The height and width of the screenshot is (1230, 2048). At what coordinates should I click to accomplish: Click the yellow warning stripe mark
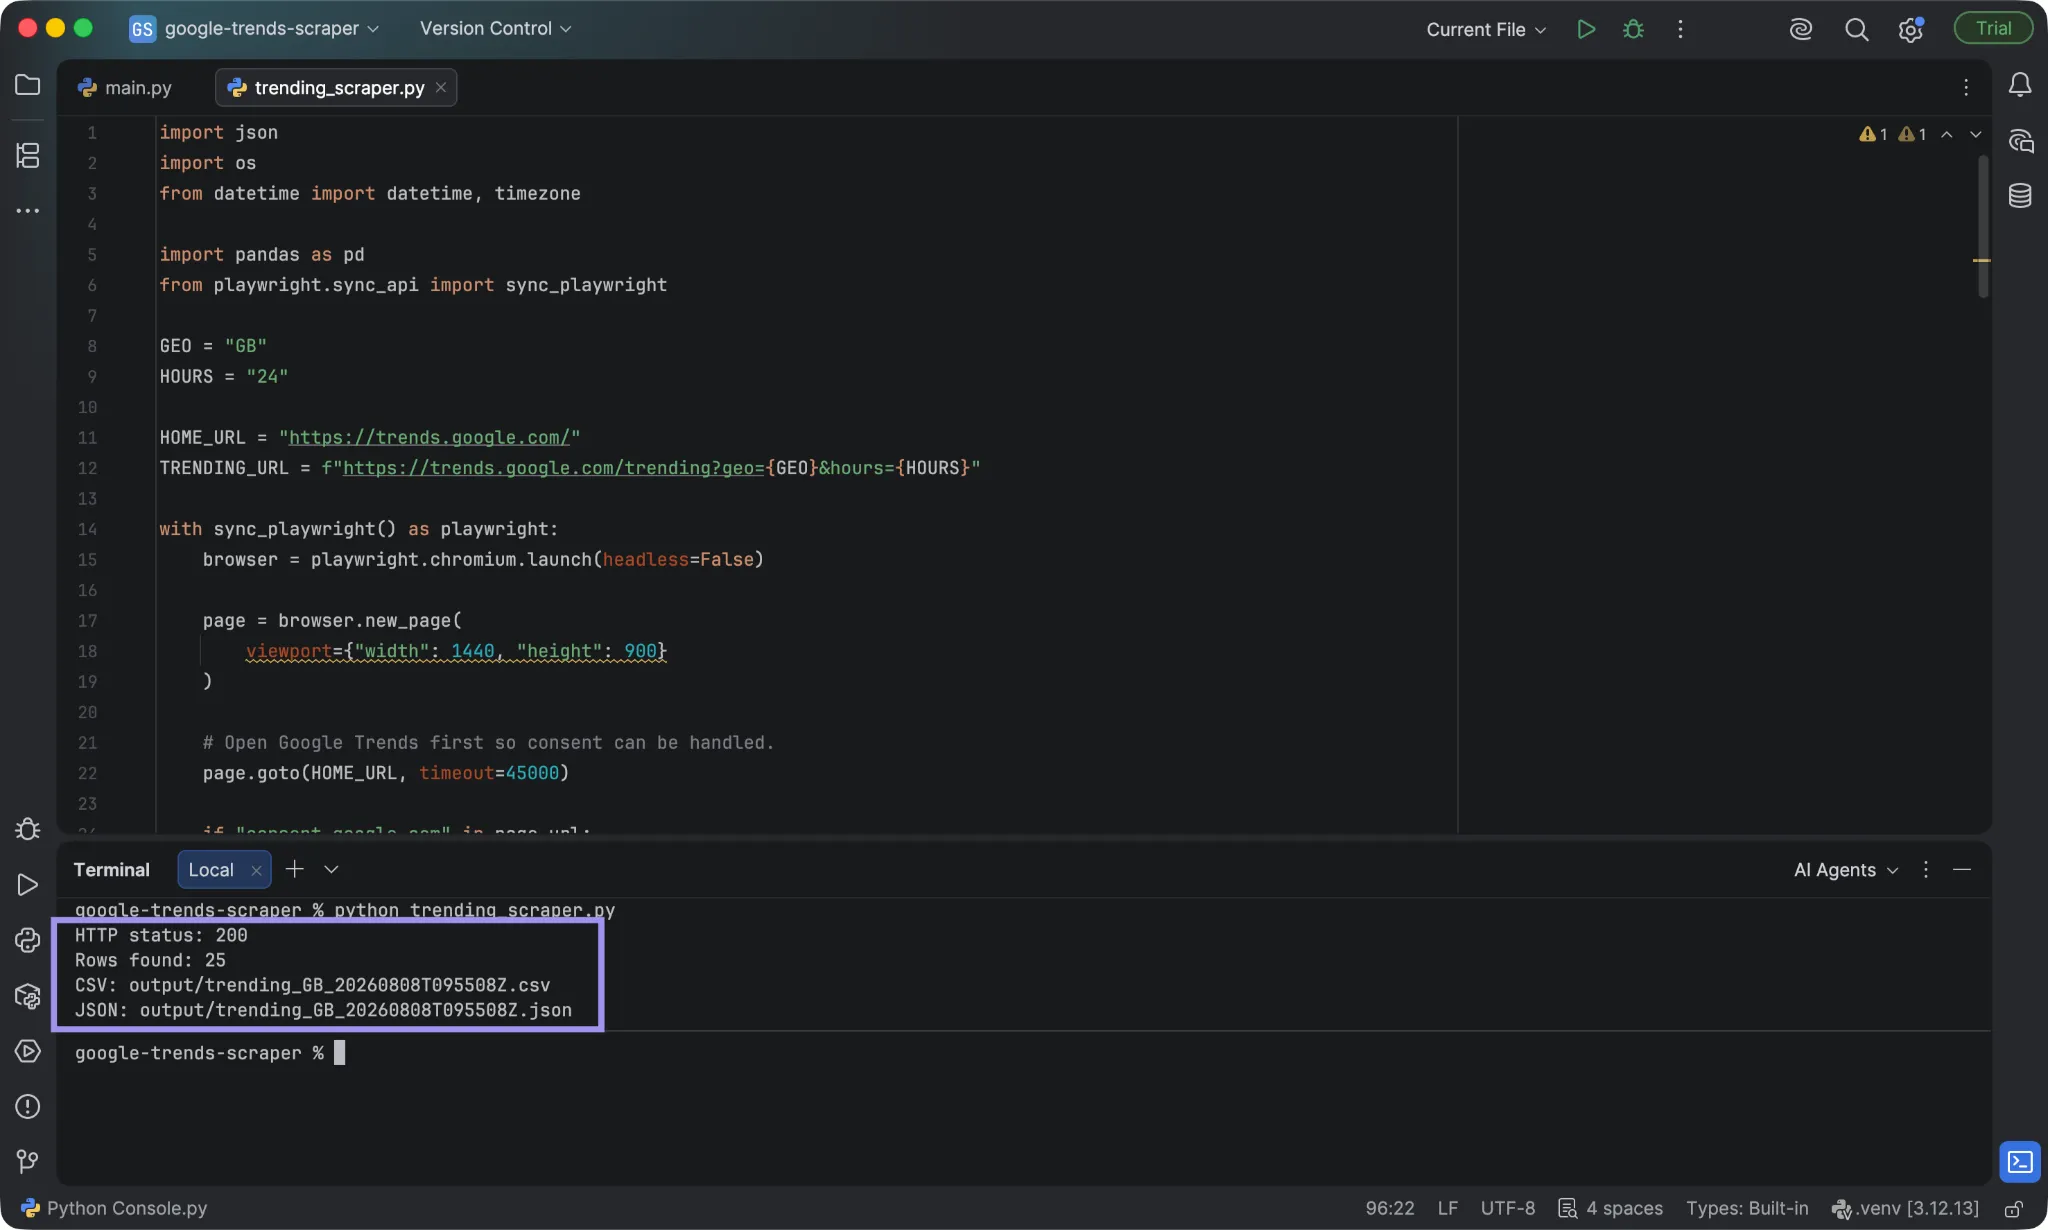point(1982,260)
